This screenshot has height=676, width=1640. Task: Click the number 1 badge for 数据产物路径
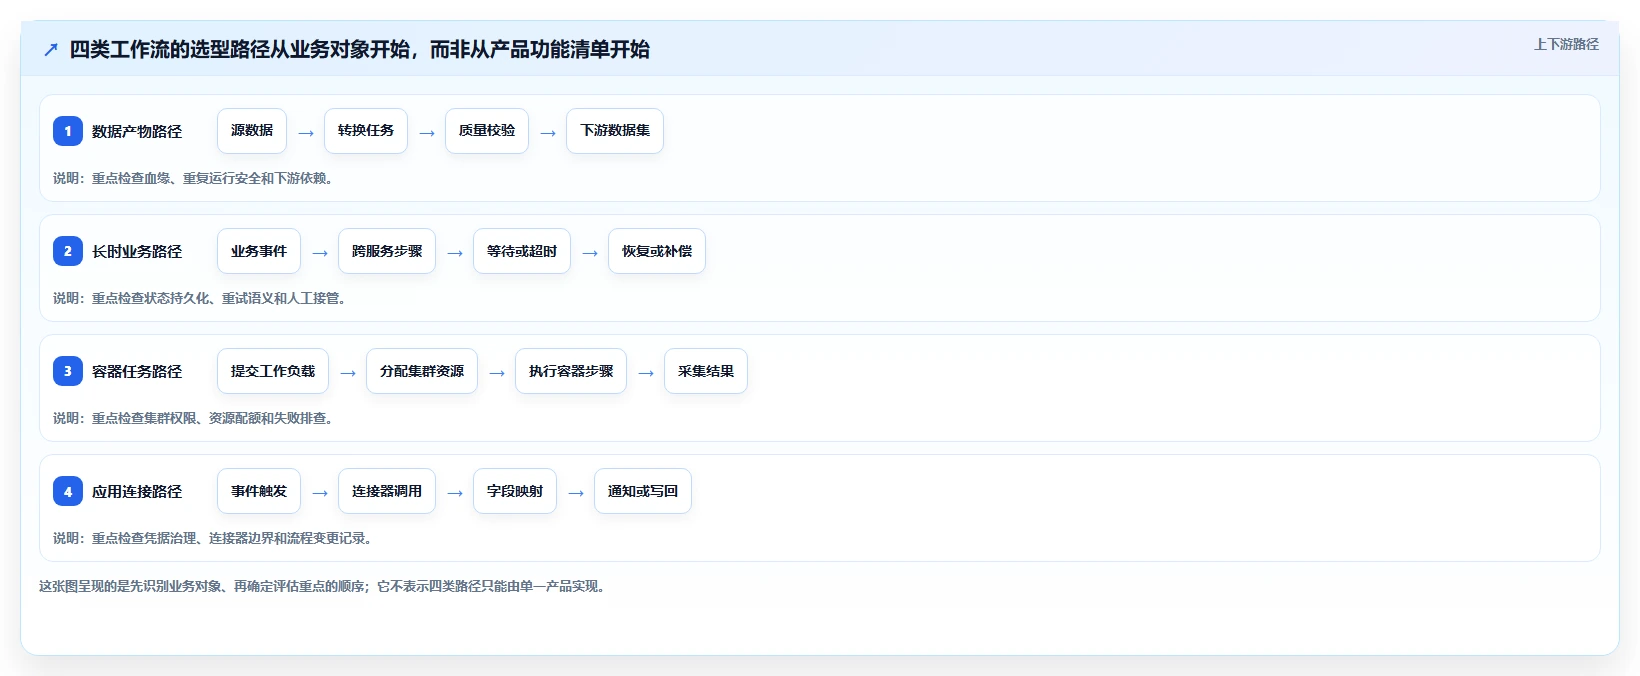(68, 131)
